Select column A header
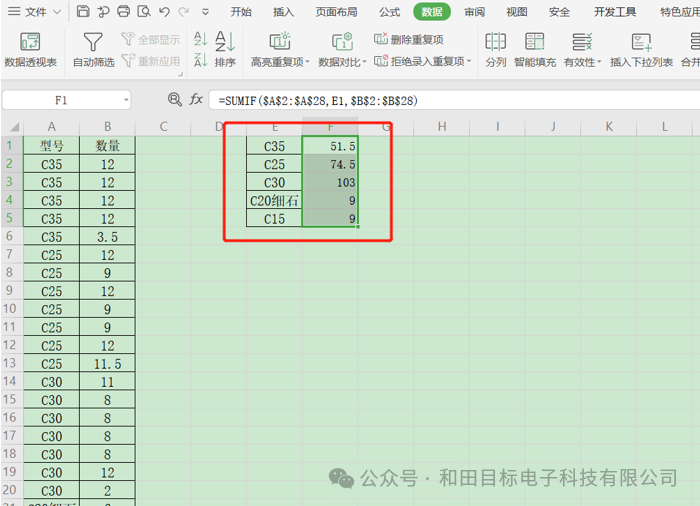This screenshot has height=506, width=700. pos(51,127)
